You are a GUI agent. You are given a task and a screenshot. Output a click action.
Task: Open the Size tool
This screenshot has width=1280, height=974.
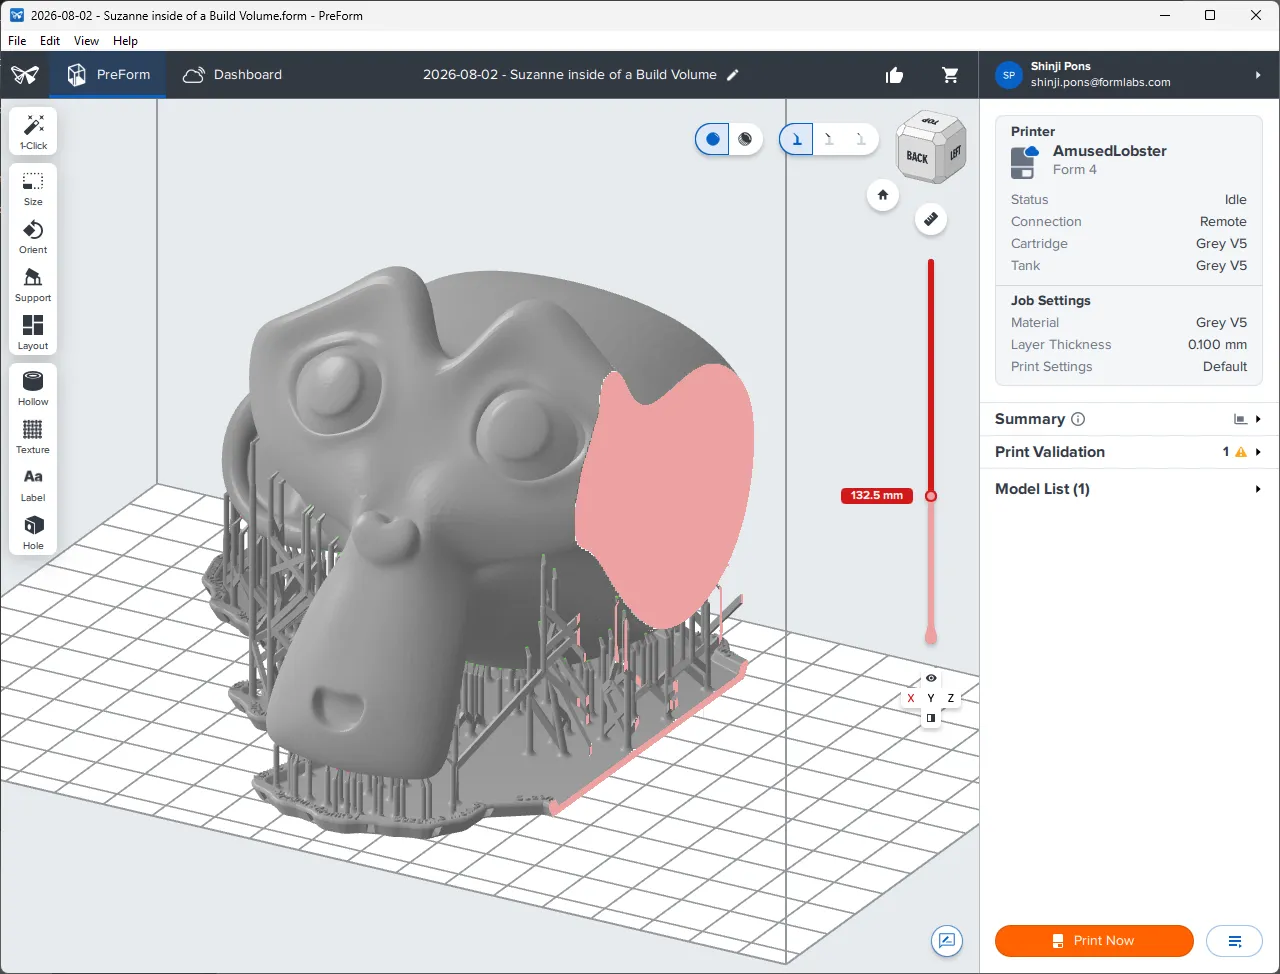33,187
